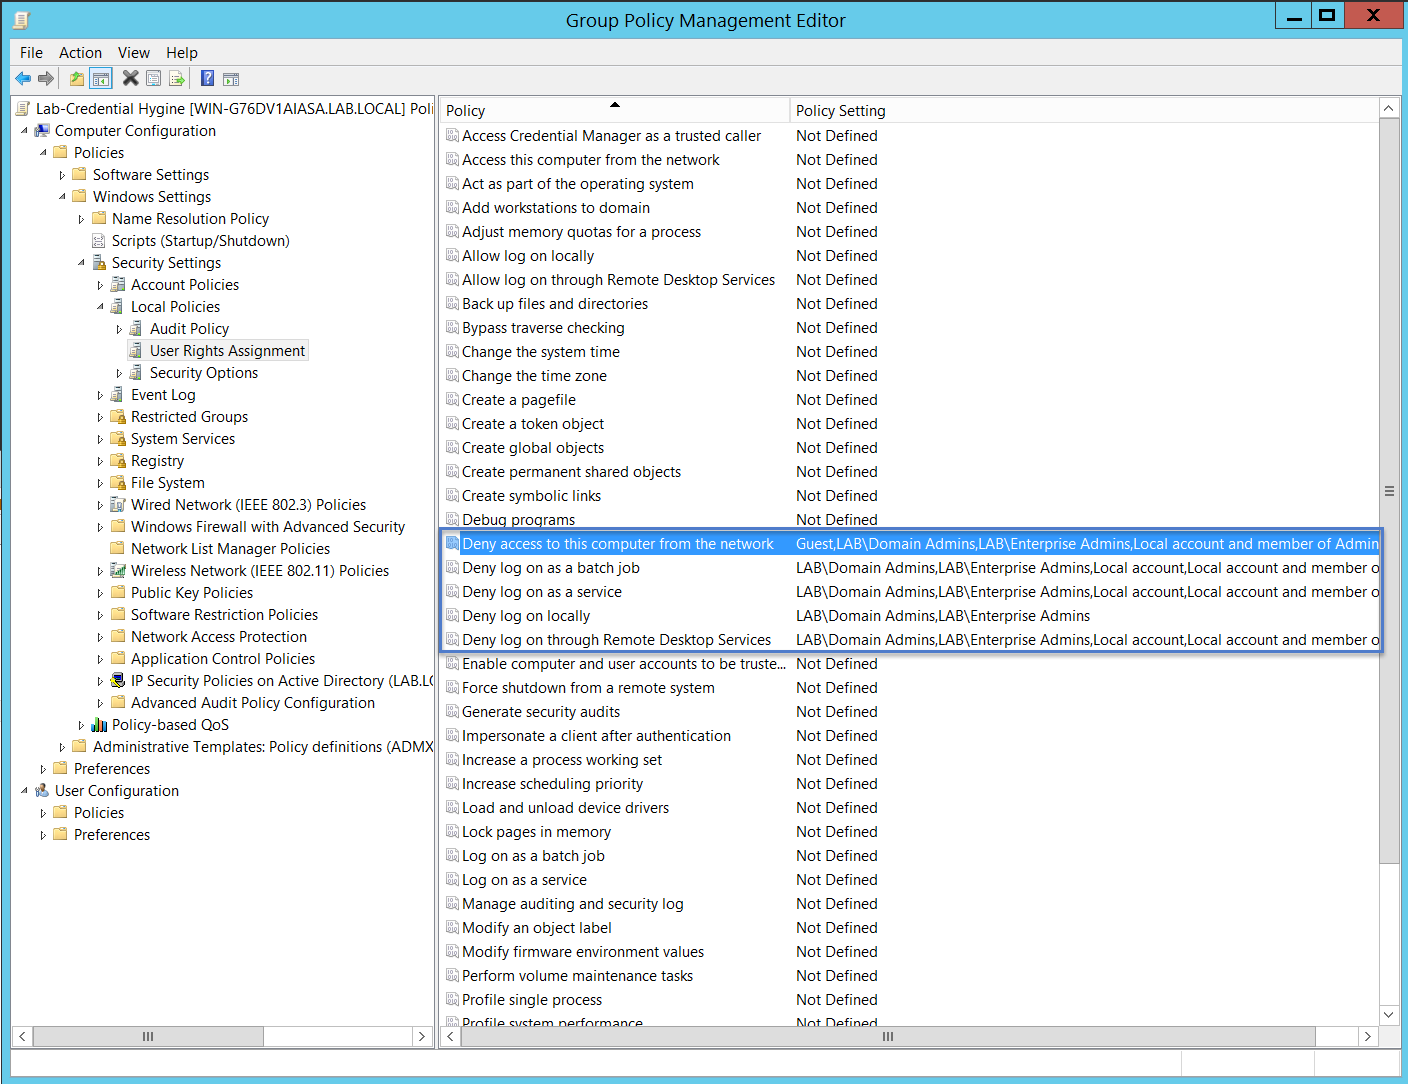Screen dimensions: 1408x1084
Task: Open the View menu
Action: pos(134,53)
